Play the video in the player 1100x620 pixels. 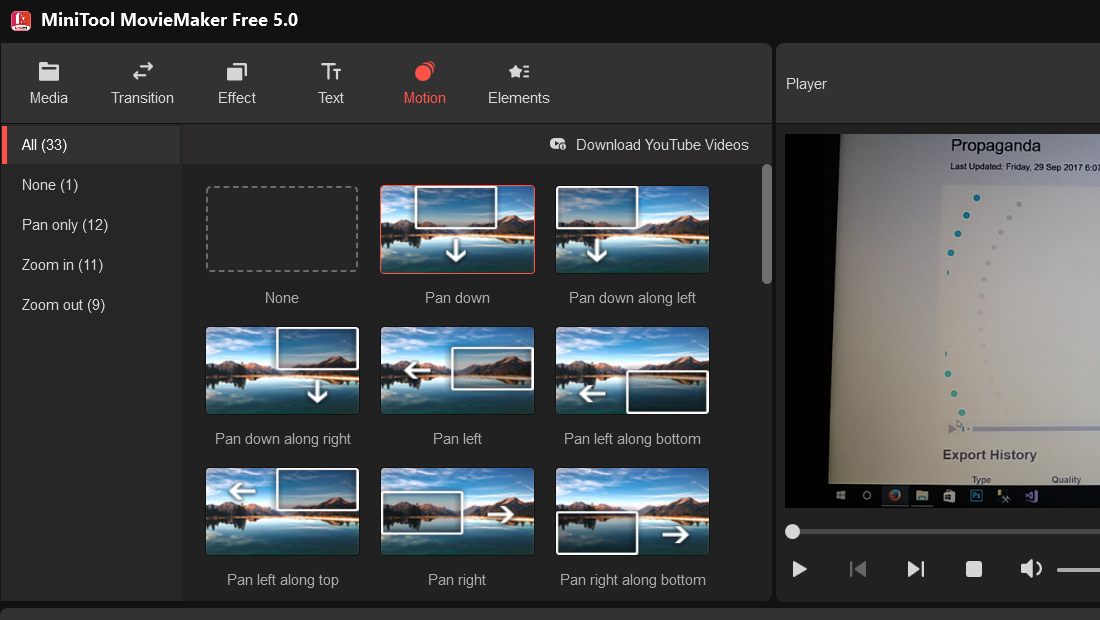pos(799,569)
